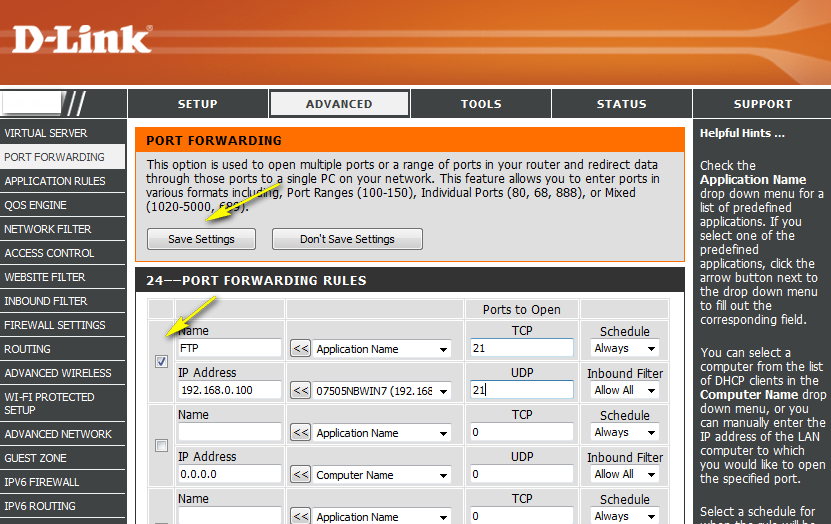Click the Save Settings button
The image size is (831, 524).
(201, 239)
